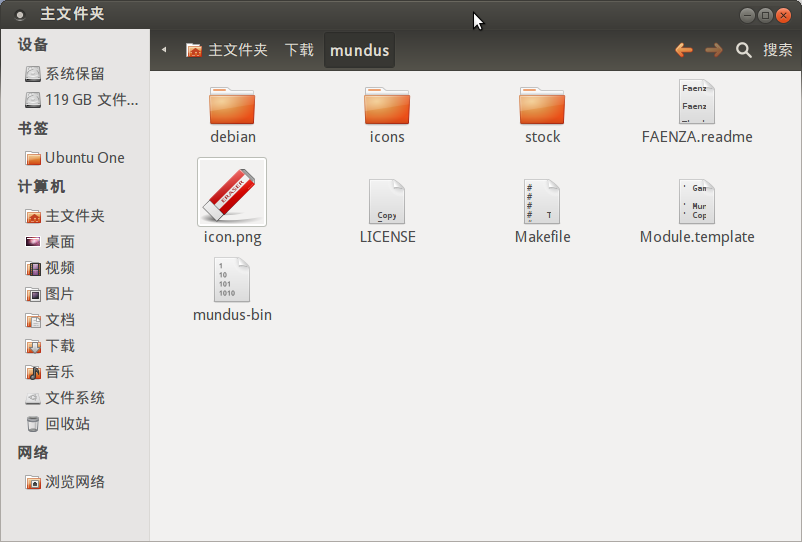Close the file manager window
The height and width of the screenshot is (542, 802).
(783, 15)
